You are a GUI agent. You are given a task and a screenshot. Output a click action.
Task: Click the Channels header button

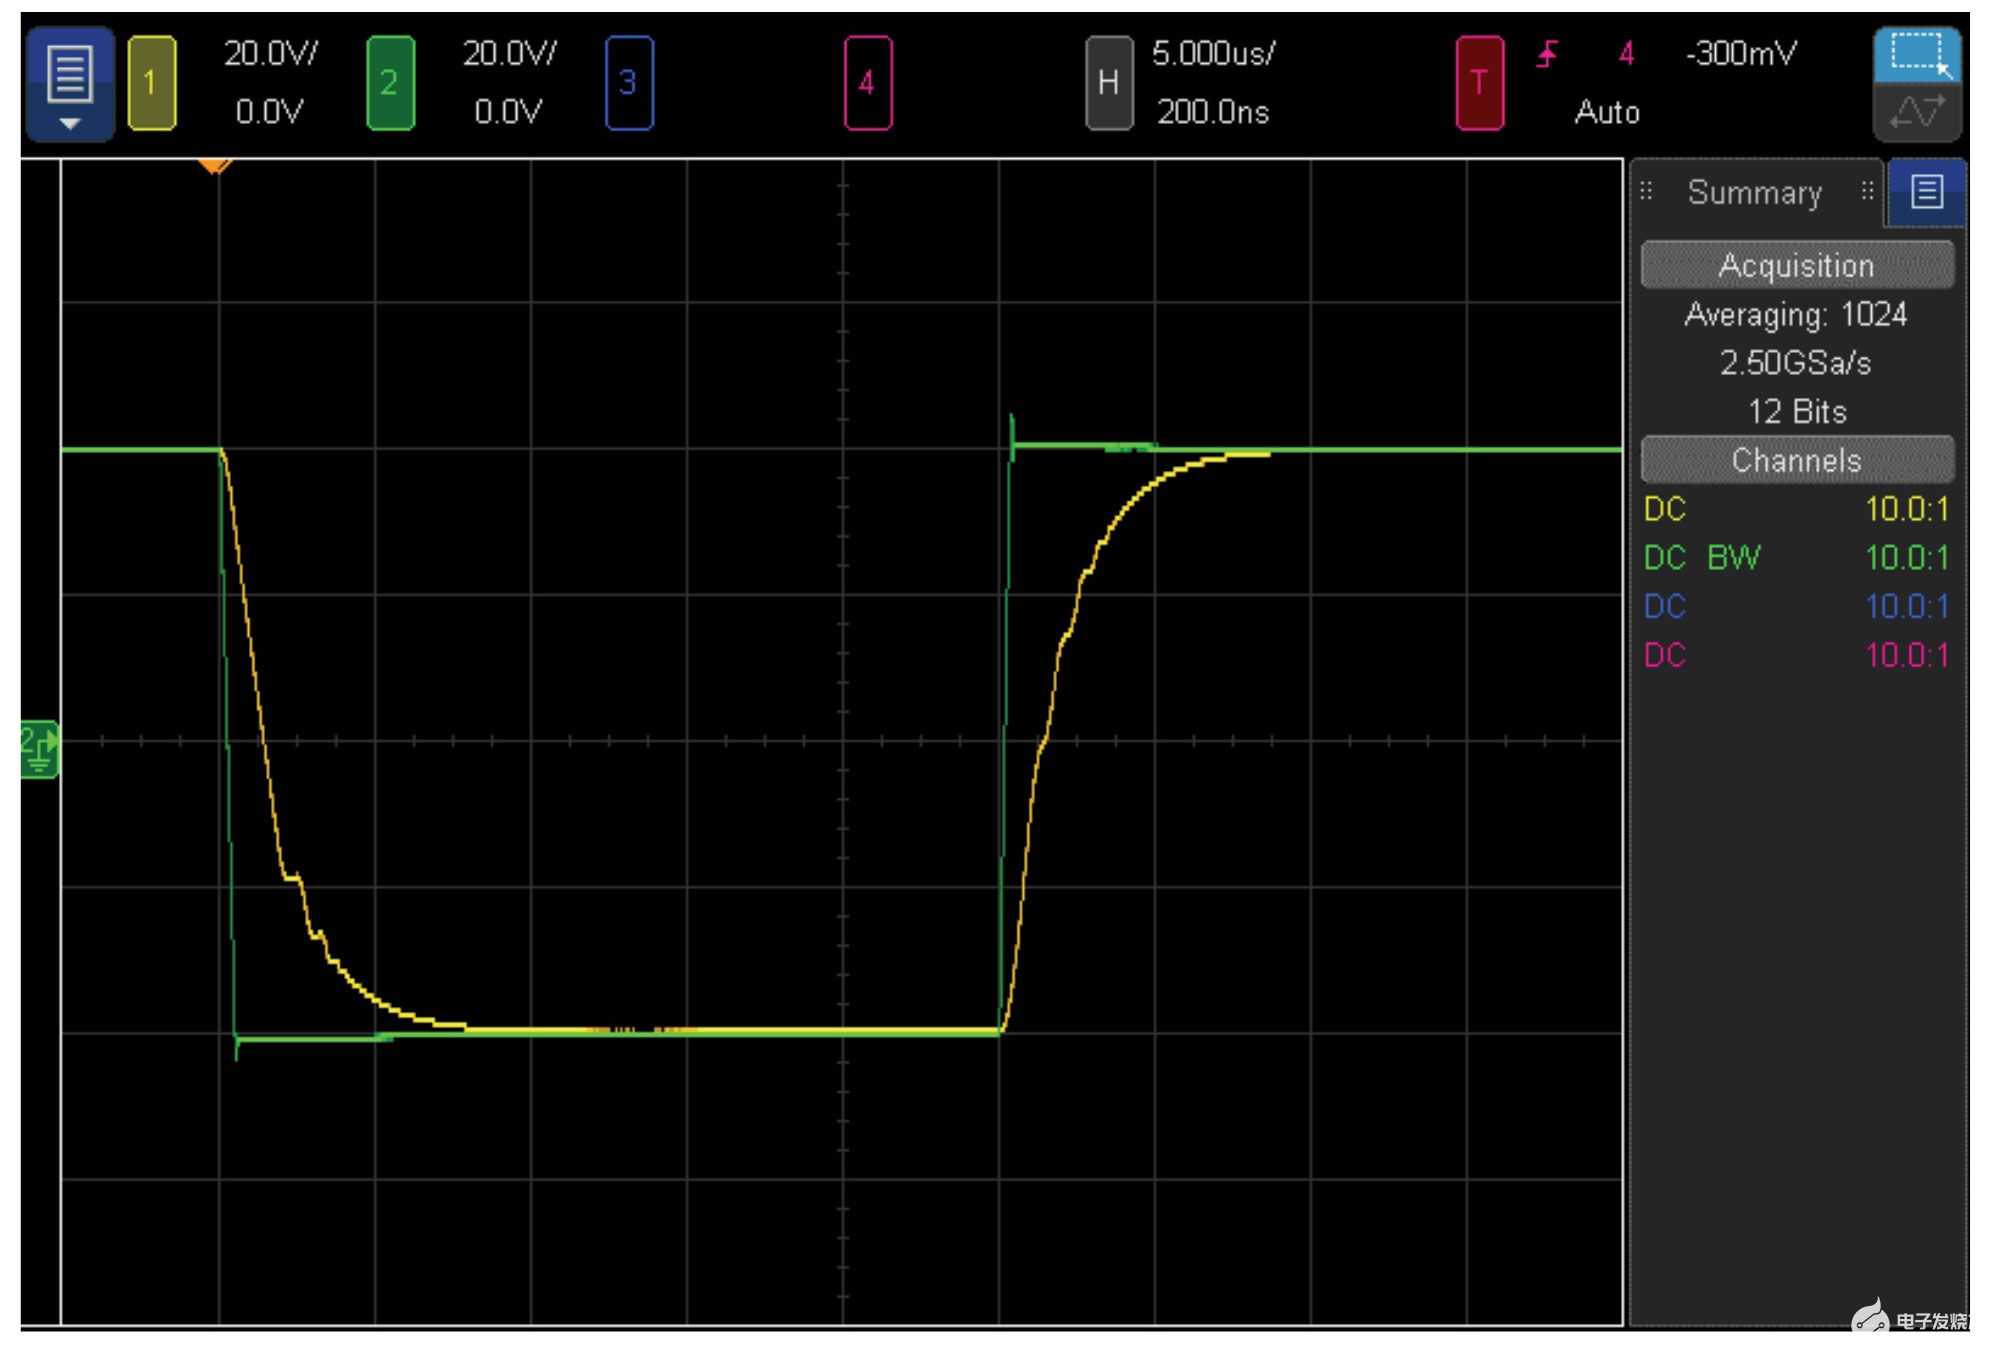(x=1796, y=460)
